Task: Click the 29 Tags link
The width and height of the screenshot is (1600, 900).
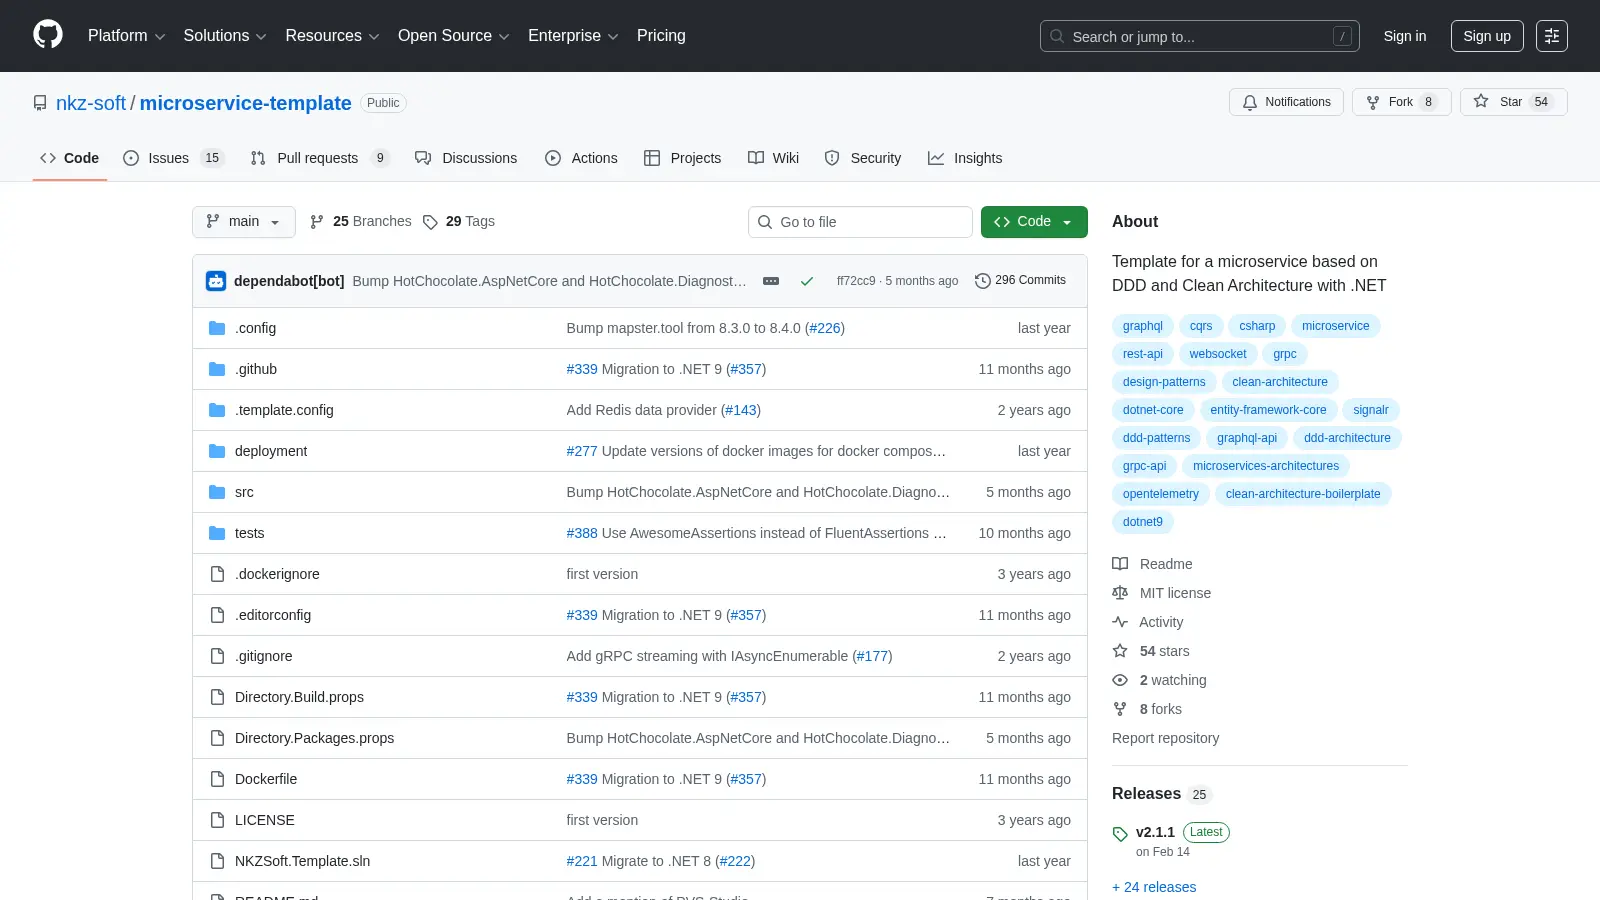Action: (459, 221)
